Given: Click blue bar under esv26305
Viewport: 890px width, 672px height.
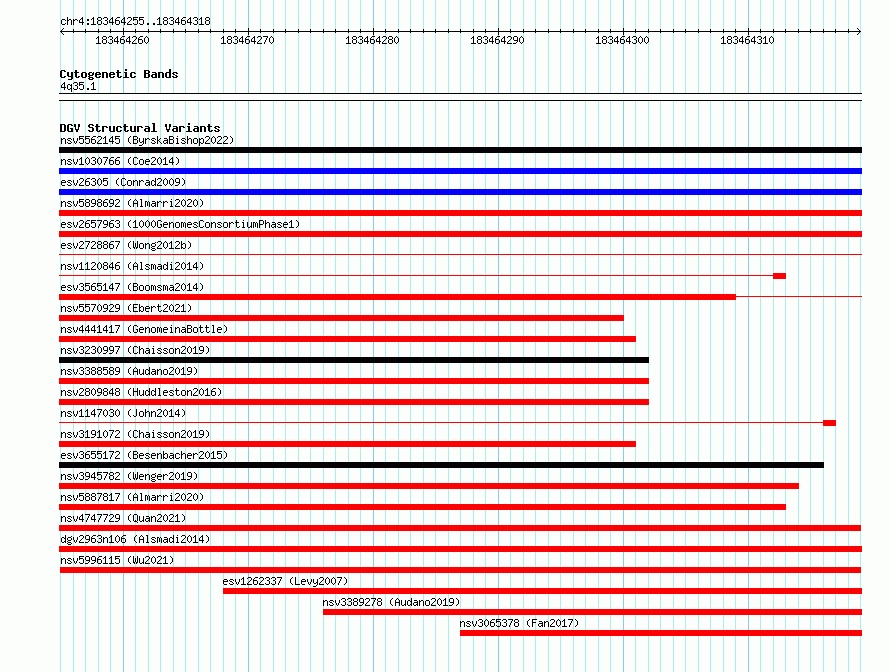Looking at the screenshot, I should (460, 192).
